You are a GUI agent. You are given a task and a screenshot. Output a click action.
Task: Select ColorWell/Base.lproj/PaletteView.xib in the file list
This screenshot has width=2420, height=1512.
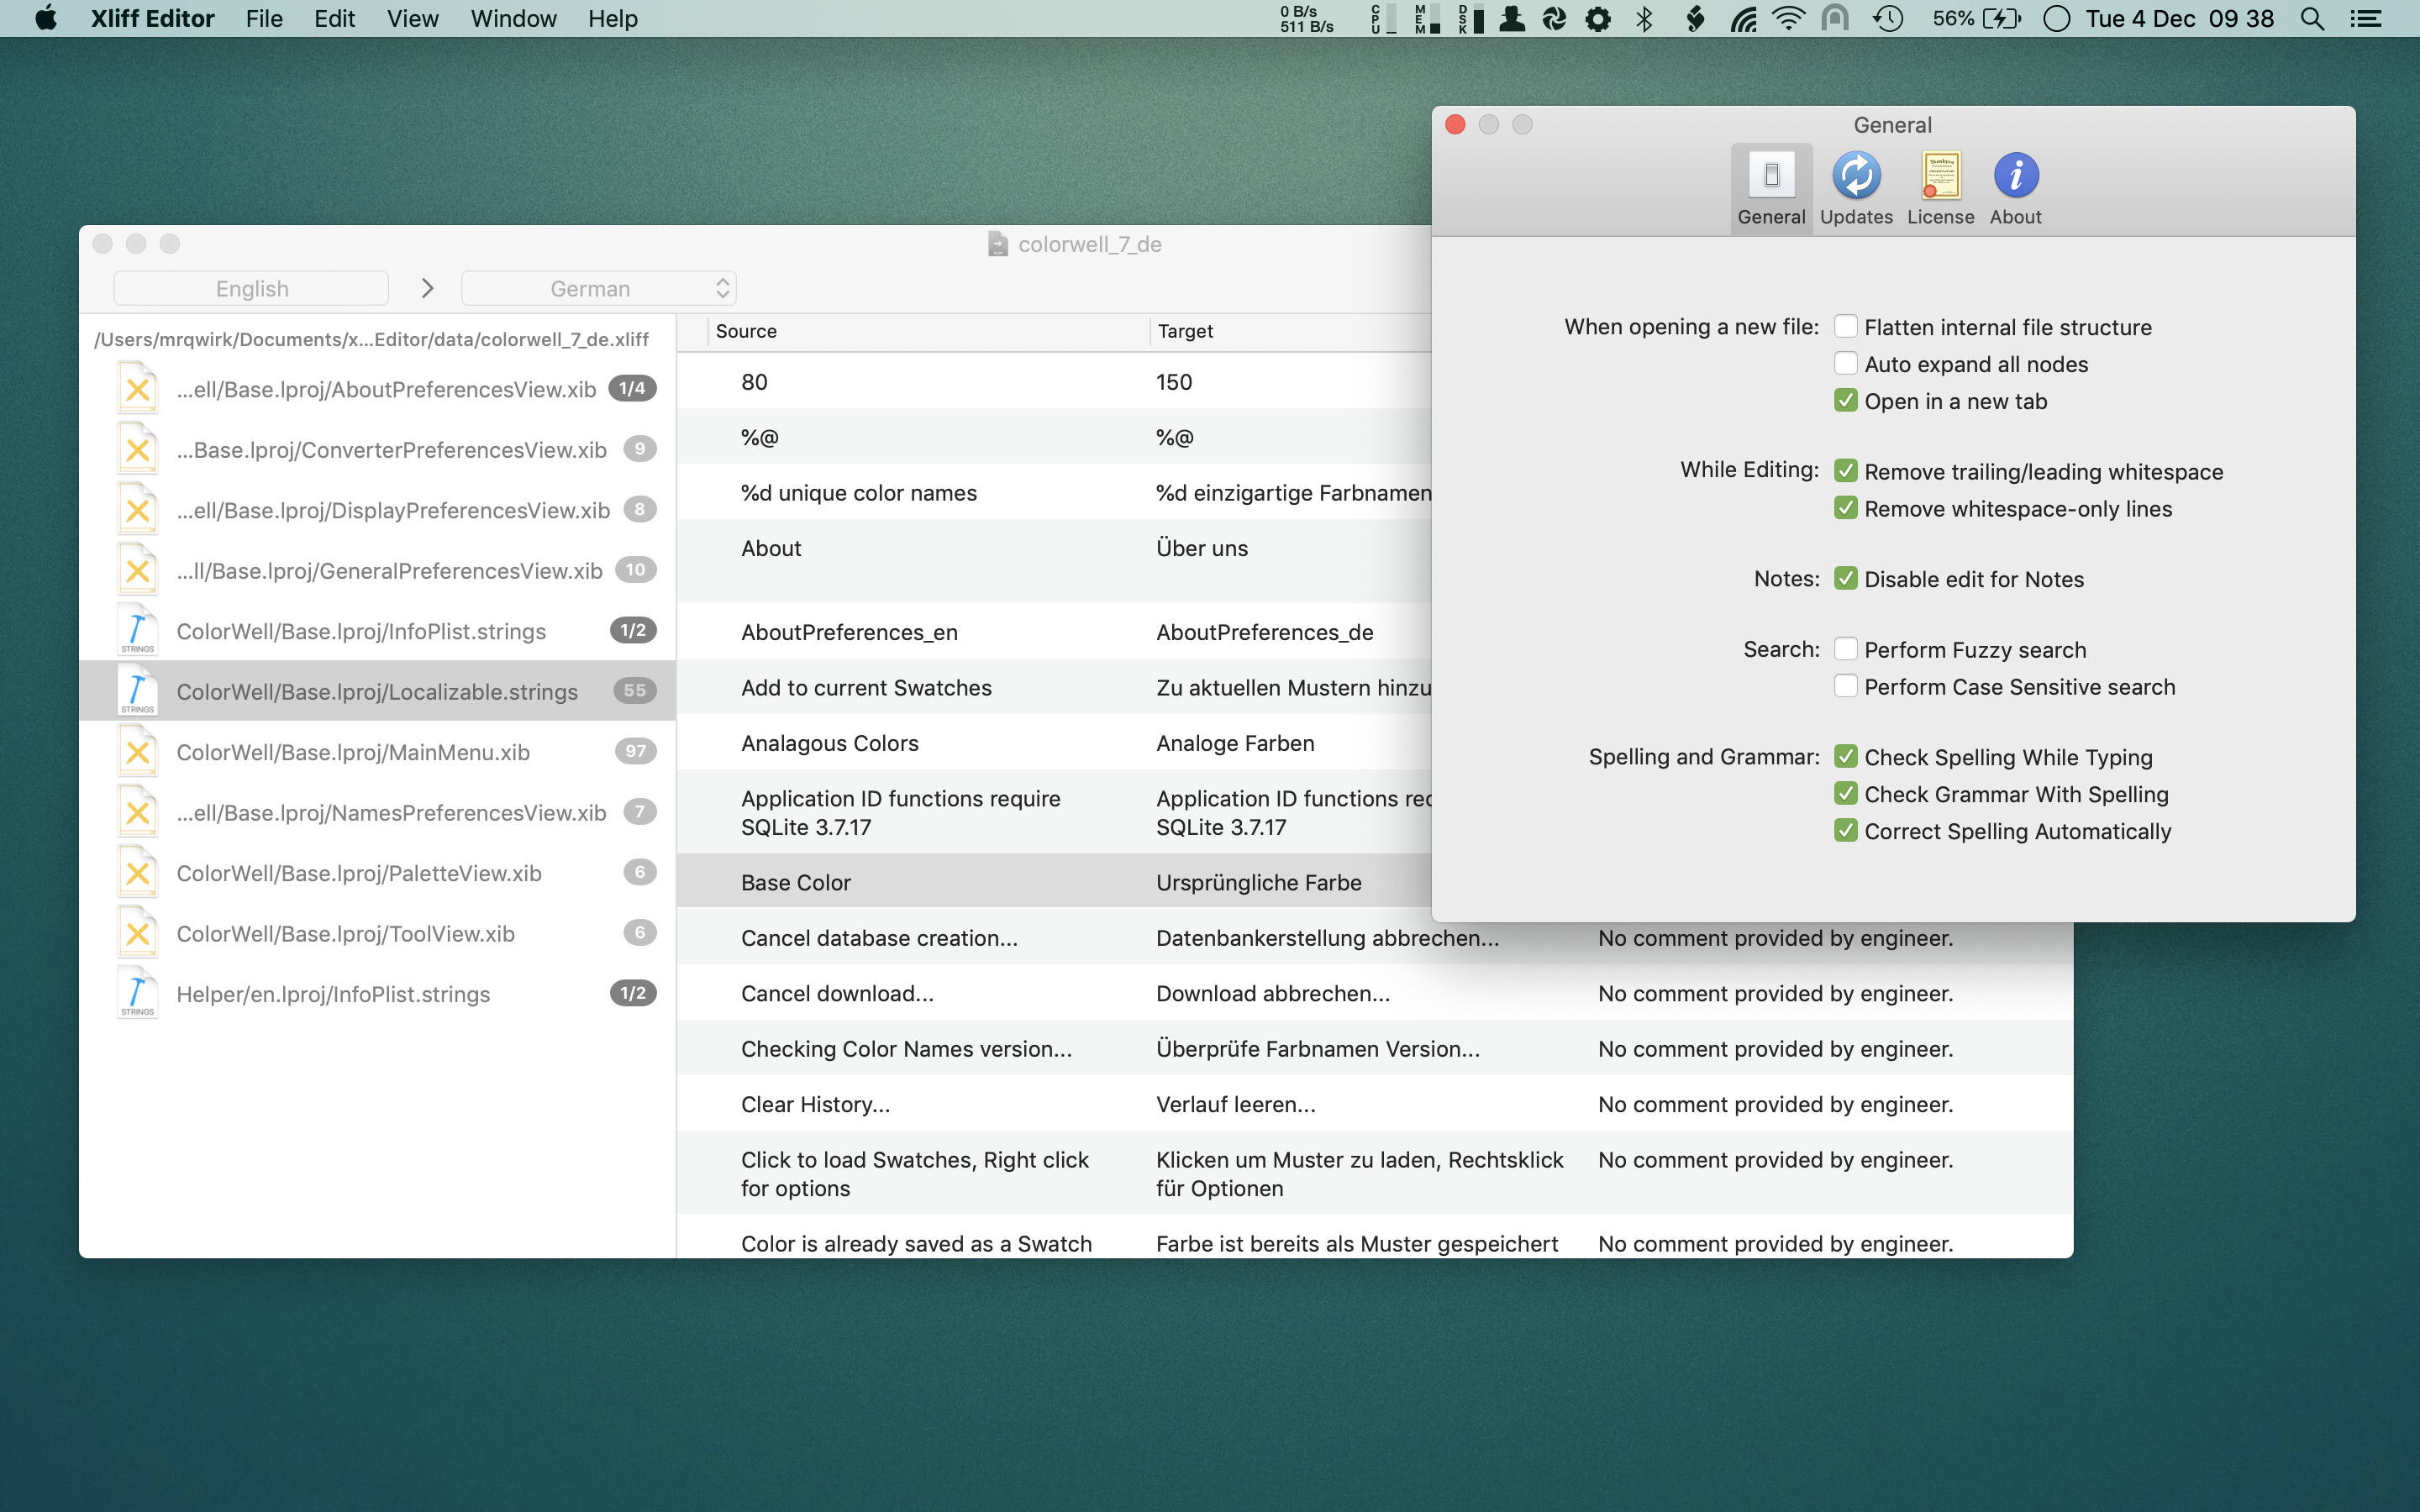(x=377, y=873)
